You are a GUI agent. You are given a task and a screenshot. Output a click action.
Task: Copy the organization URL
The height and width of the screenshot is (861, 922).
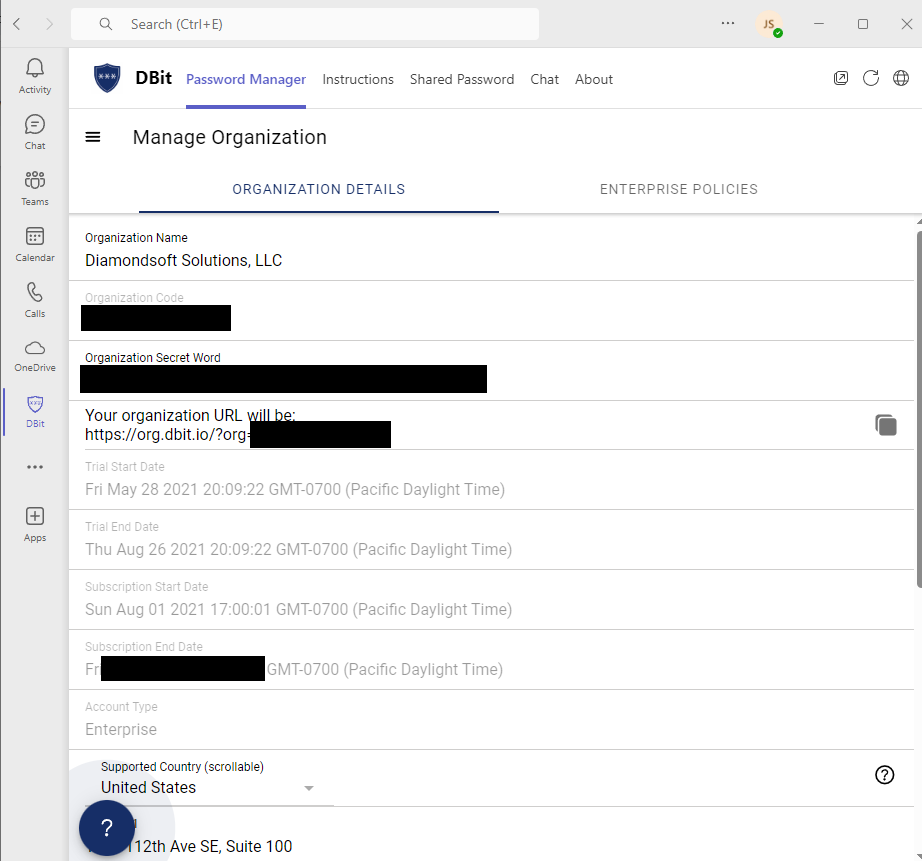point(886,425)
